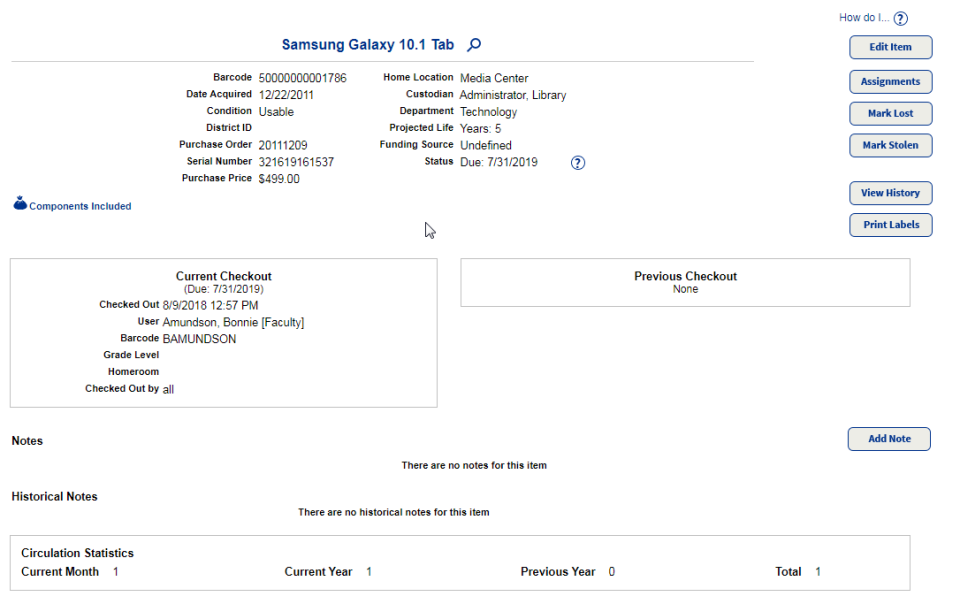Click the Samsung Galaxy 10.1 Tab title
960x604 pixels.
[x=368, y=45]
